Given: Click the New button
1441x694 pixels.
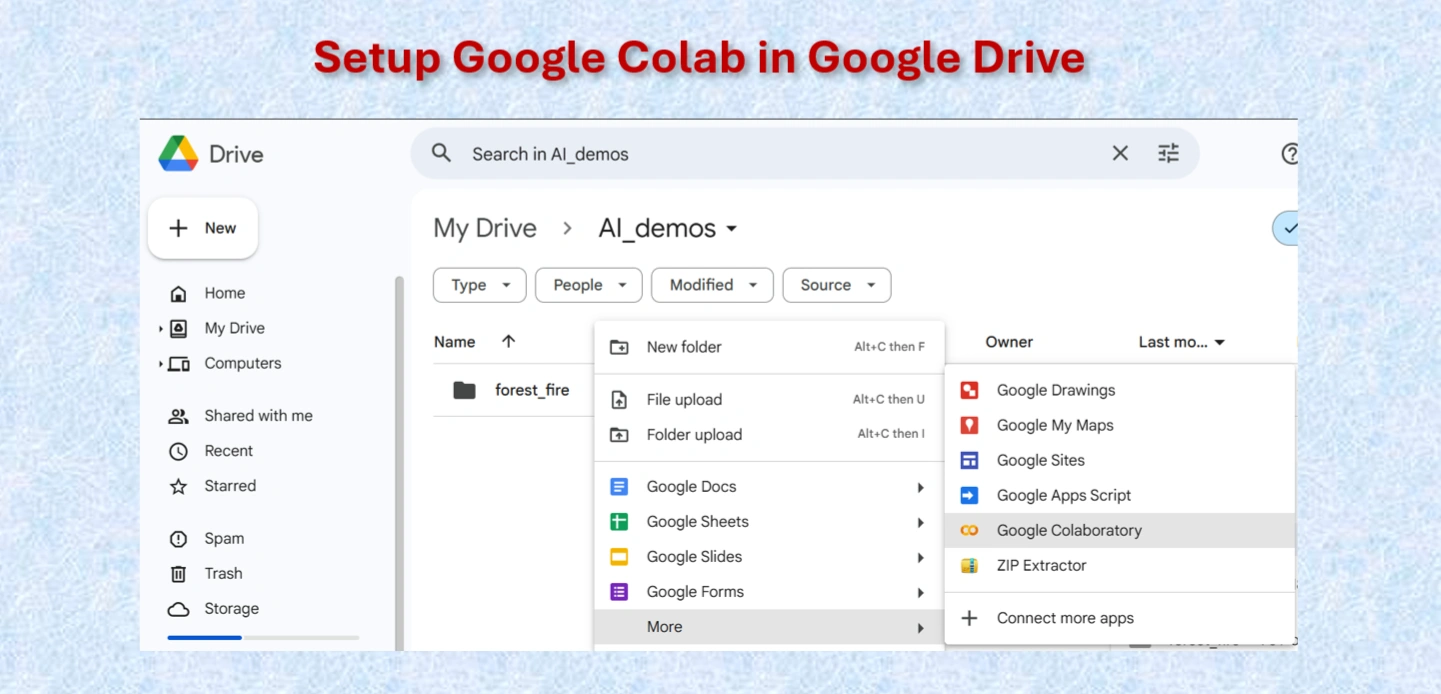Looking at the screenshot, I should 203,228.
